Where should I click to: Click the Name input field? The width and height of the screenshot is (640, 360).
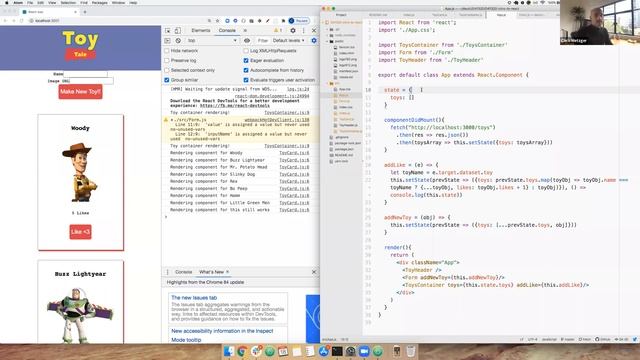click(85, 74)
